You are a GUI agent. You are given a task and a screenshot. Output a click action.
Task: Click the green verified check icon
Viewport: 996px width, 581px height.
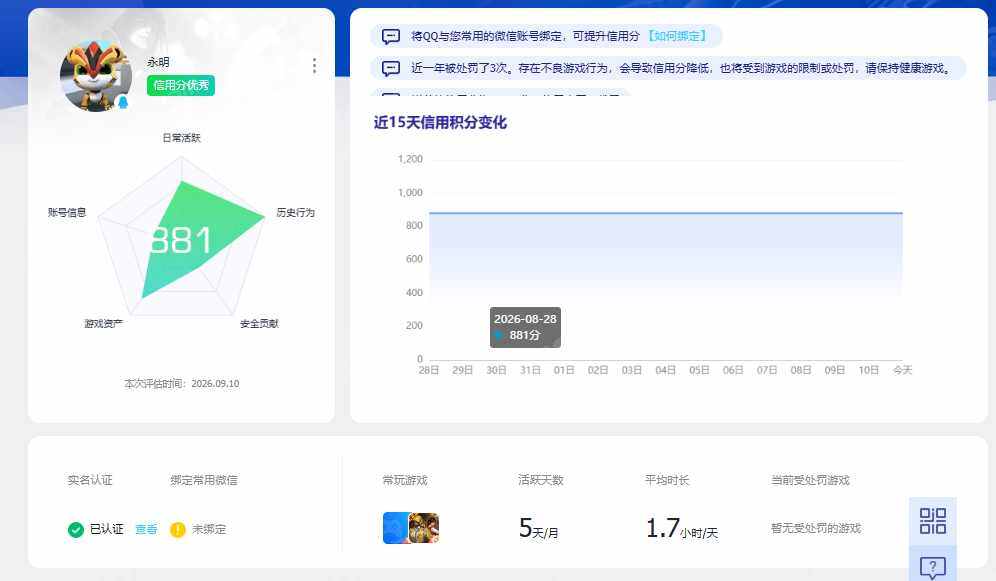(x=76, y=529)
